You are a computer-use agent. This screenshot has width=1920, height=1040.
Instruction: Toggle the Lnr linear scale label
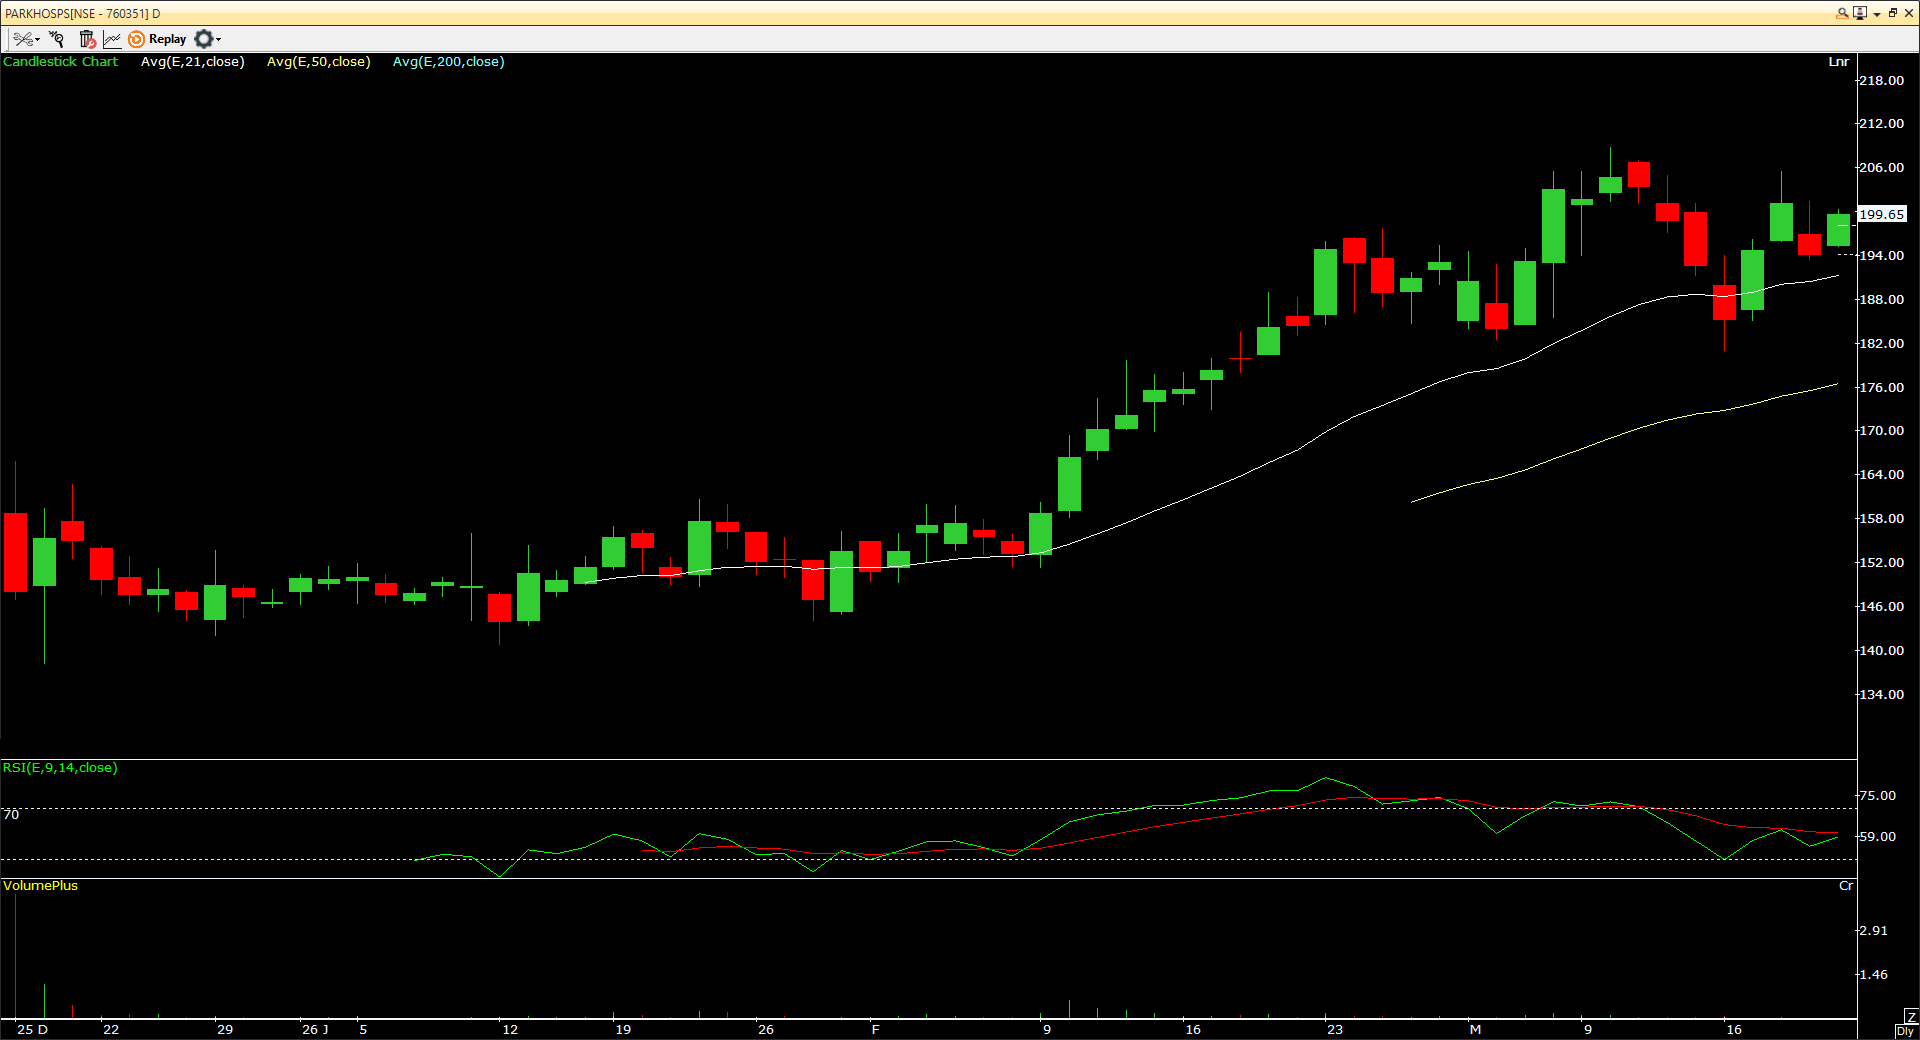(1838, 62)
